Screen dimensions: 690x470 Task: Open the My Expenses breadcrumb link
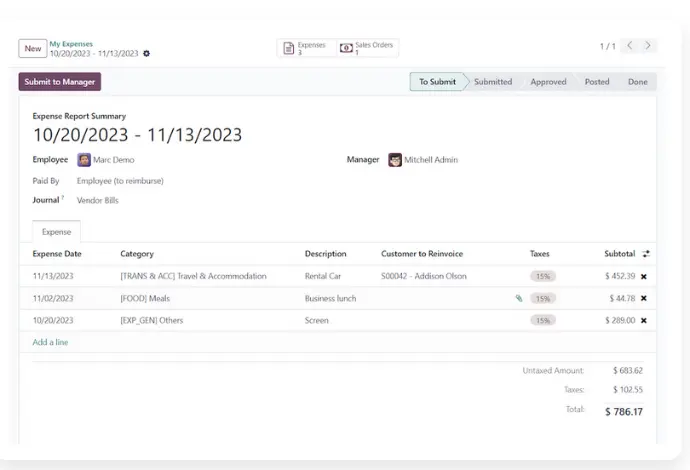click(71, 44)
